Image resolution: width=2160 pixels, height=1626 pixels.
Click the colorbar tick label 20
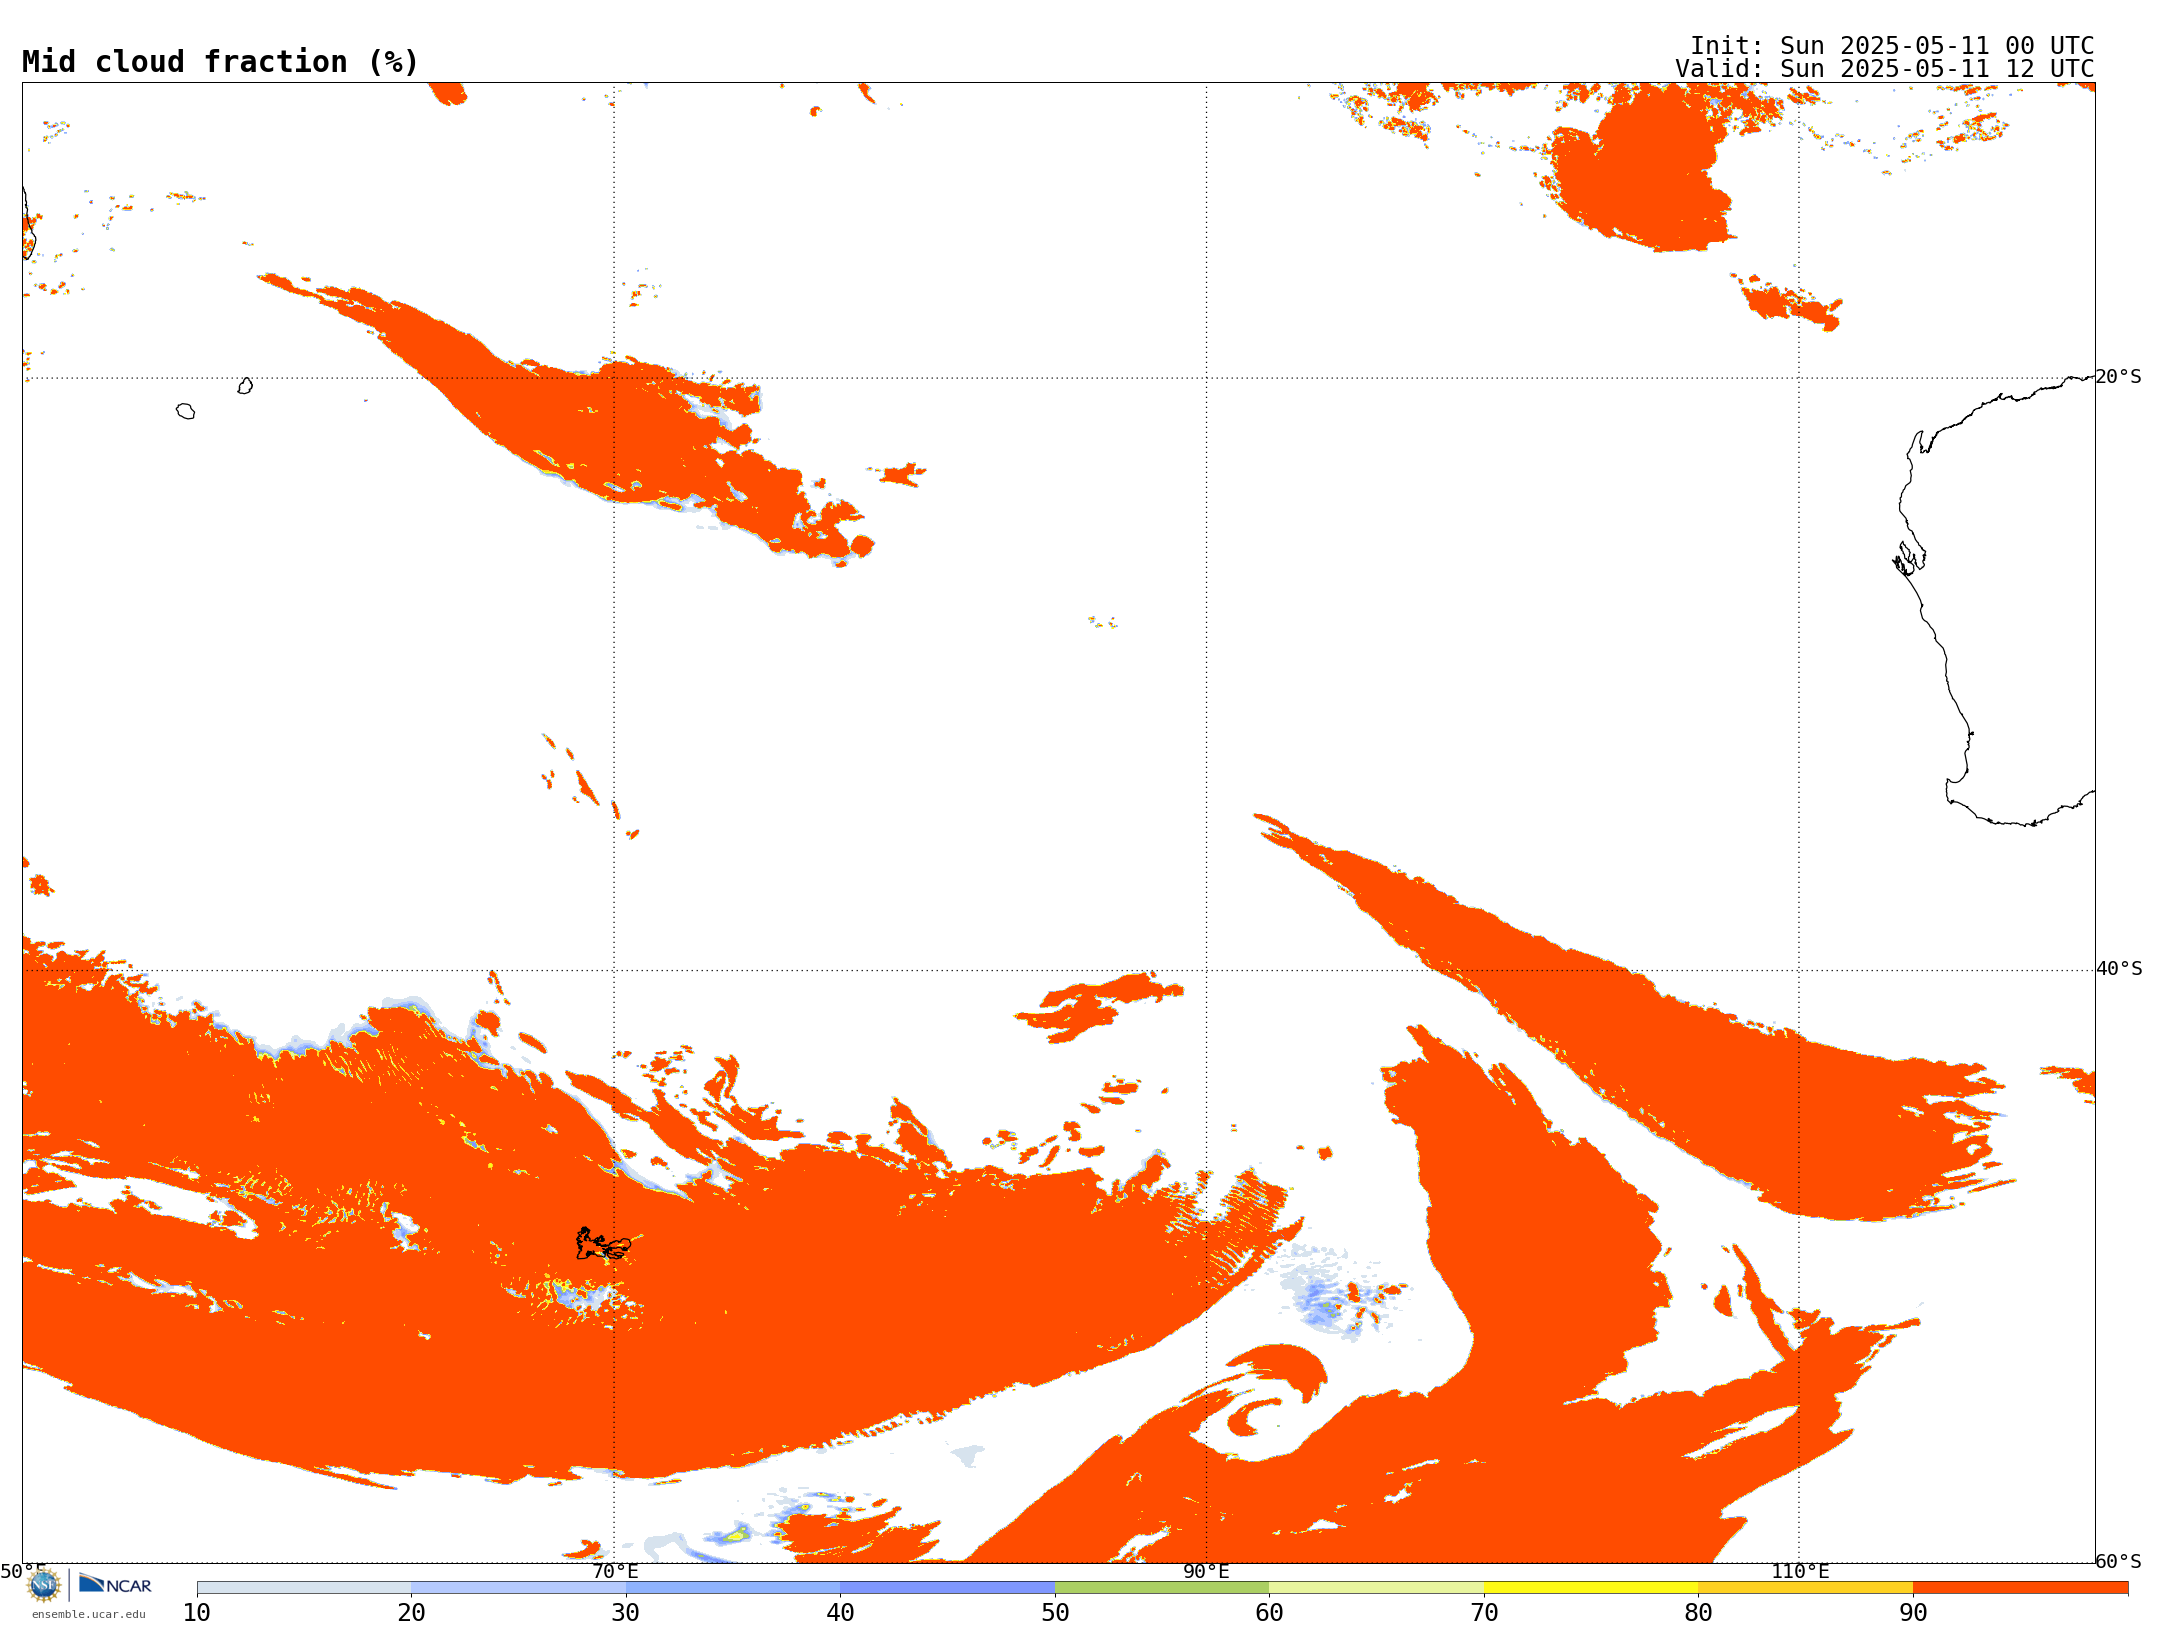[411, 1612]
